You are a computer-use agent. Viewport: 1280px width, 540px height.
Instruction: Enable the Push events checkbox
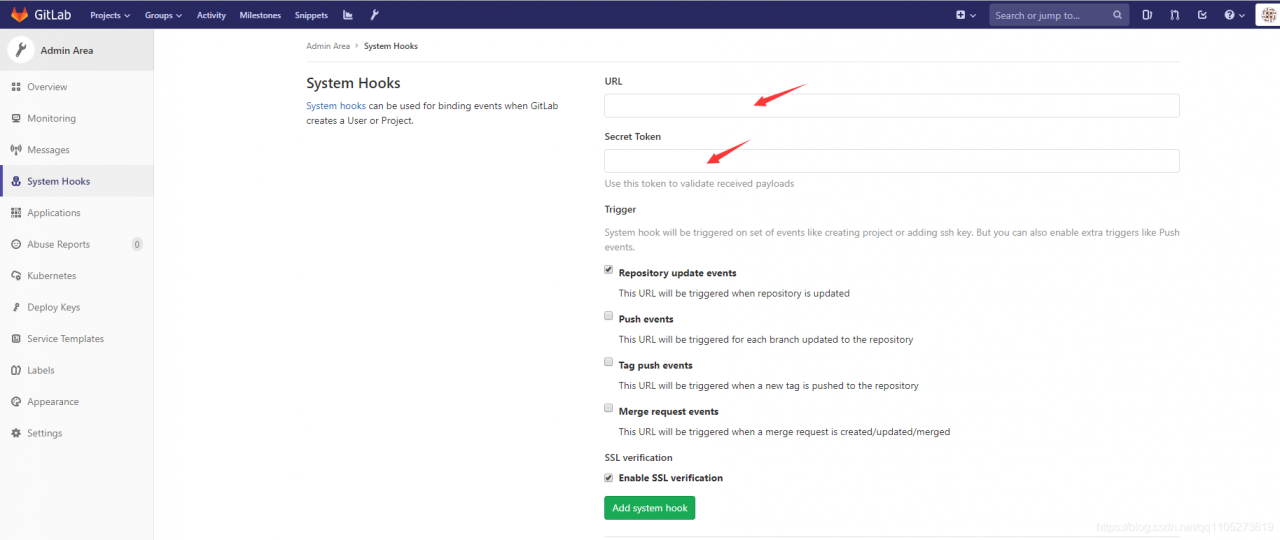click(608, 316)
